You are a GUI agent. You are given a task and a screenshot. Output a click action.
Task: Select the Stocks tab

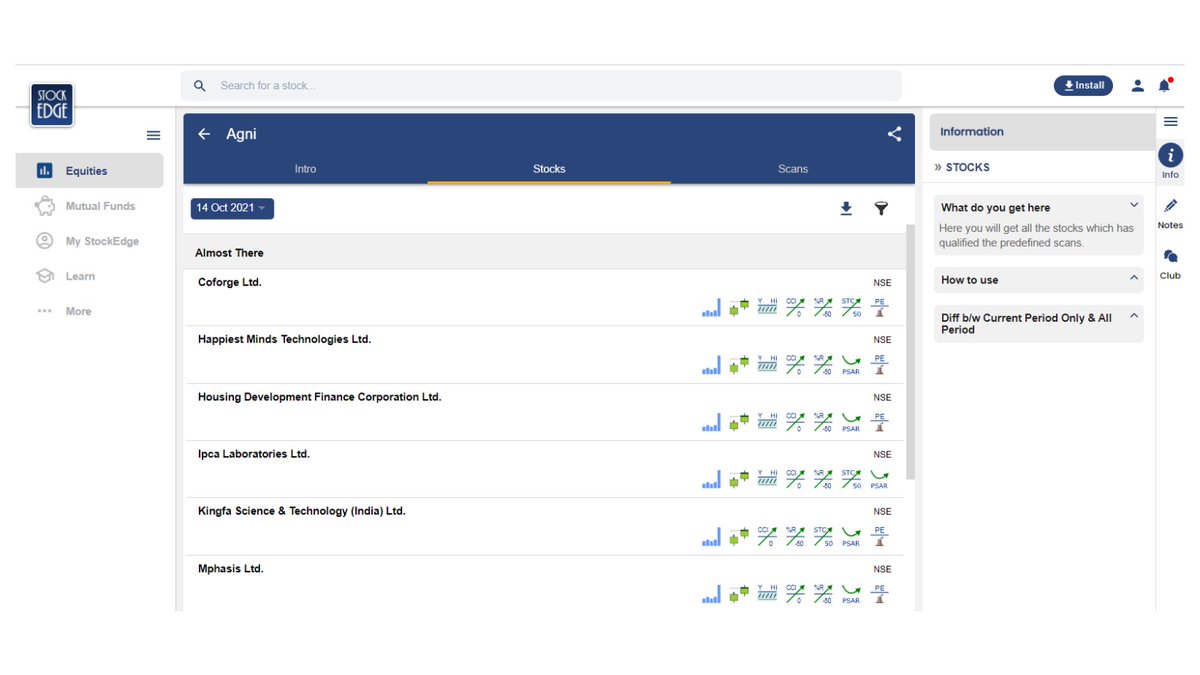coord(549,169)
